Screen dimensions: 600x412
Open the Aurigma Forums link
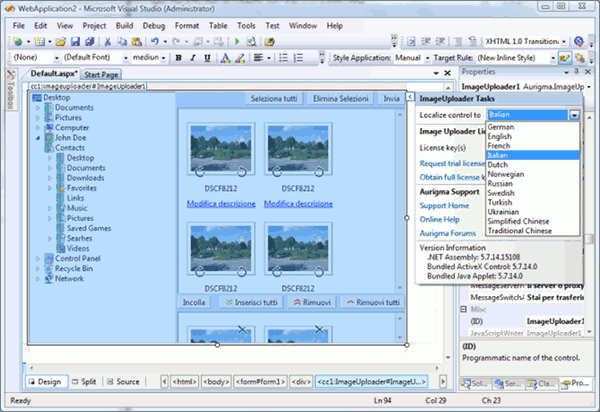pos(448,233)
